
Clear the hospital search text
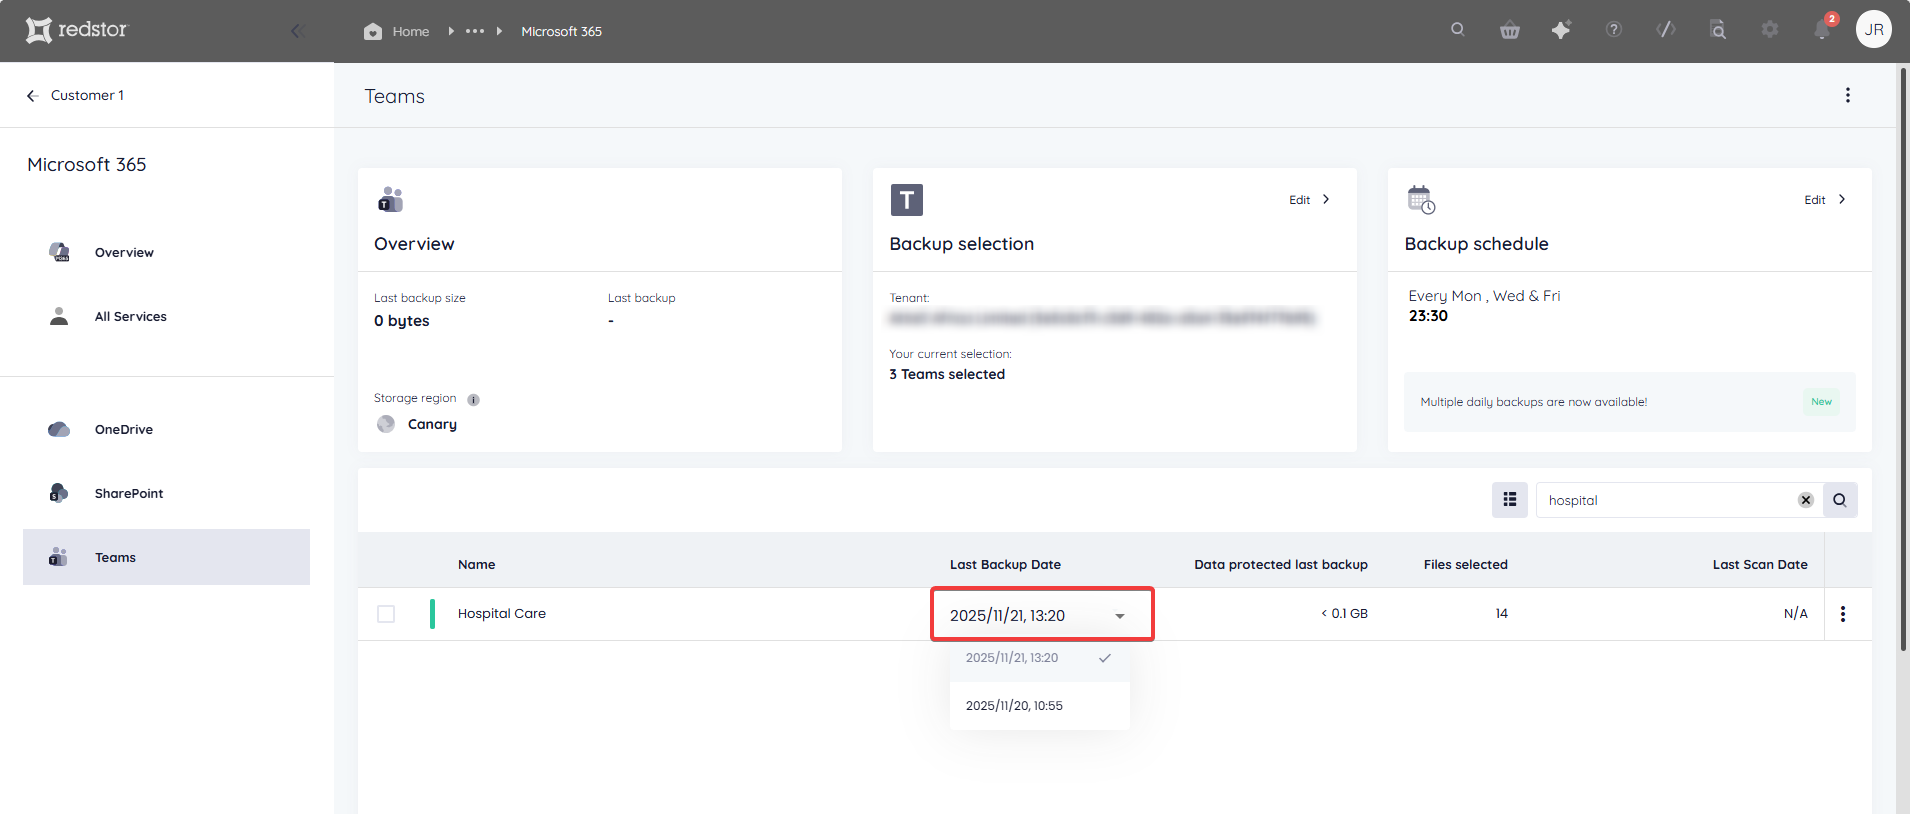(1806, 500)
